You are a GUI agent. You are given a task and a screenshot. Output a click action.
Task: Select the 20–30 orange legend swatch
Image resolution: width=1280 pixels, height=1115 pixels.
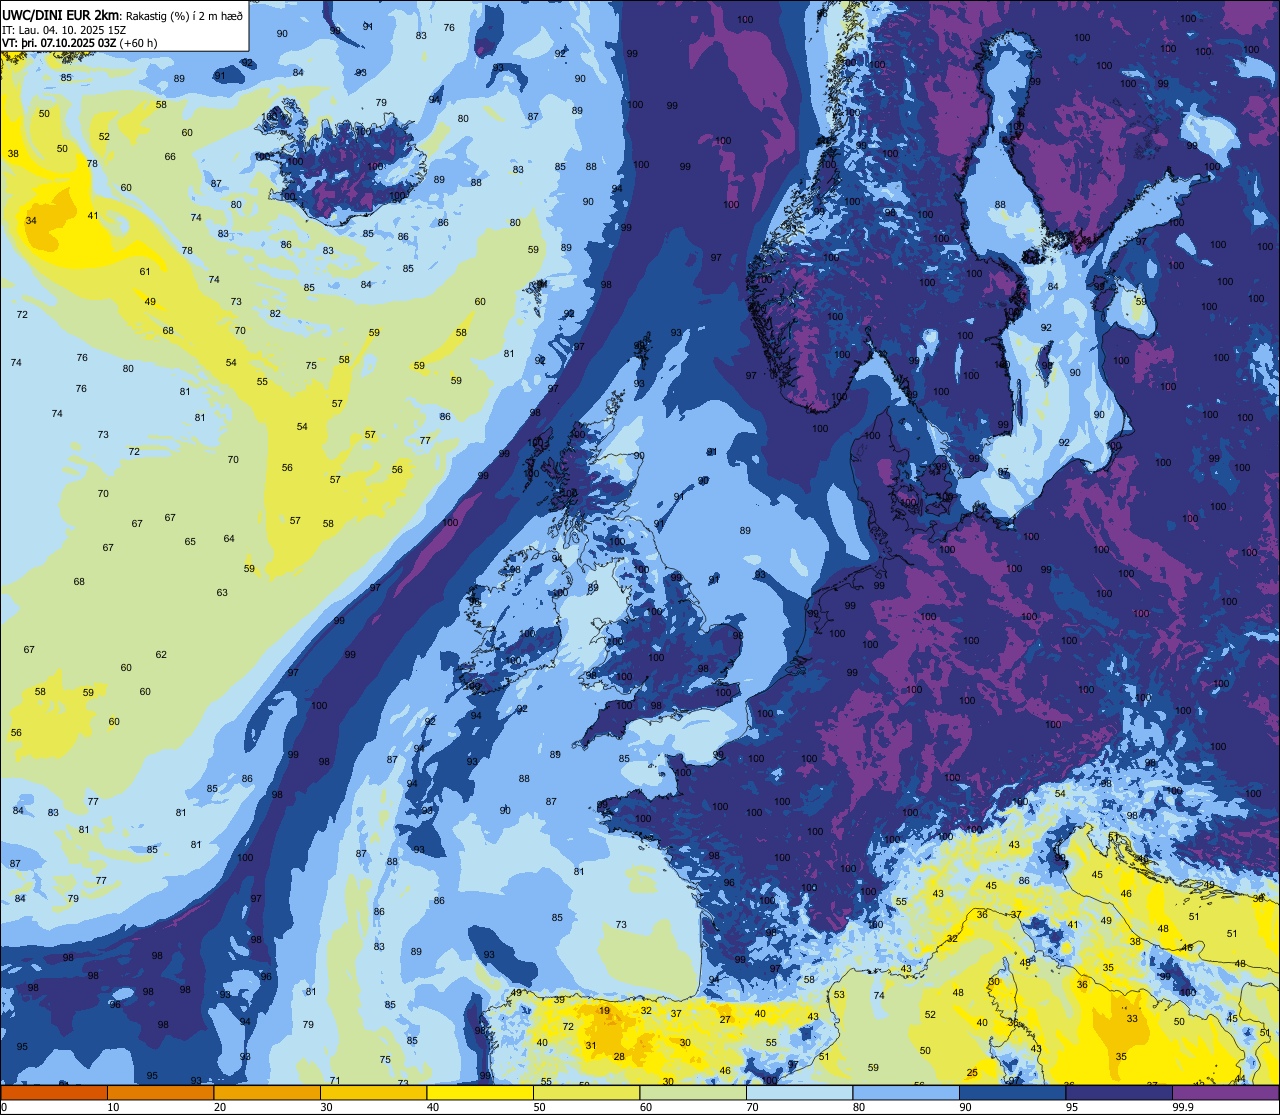coord(267,1092)
